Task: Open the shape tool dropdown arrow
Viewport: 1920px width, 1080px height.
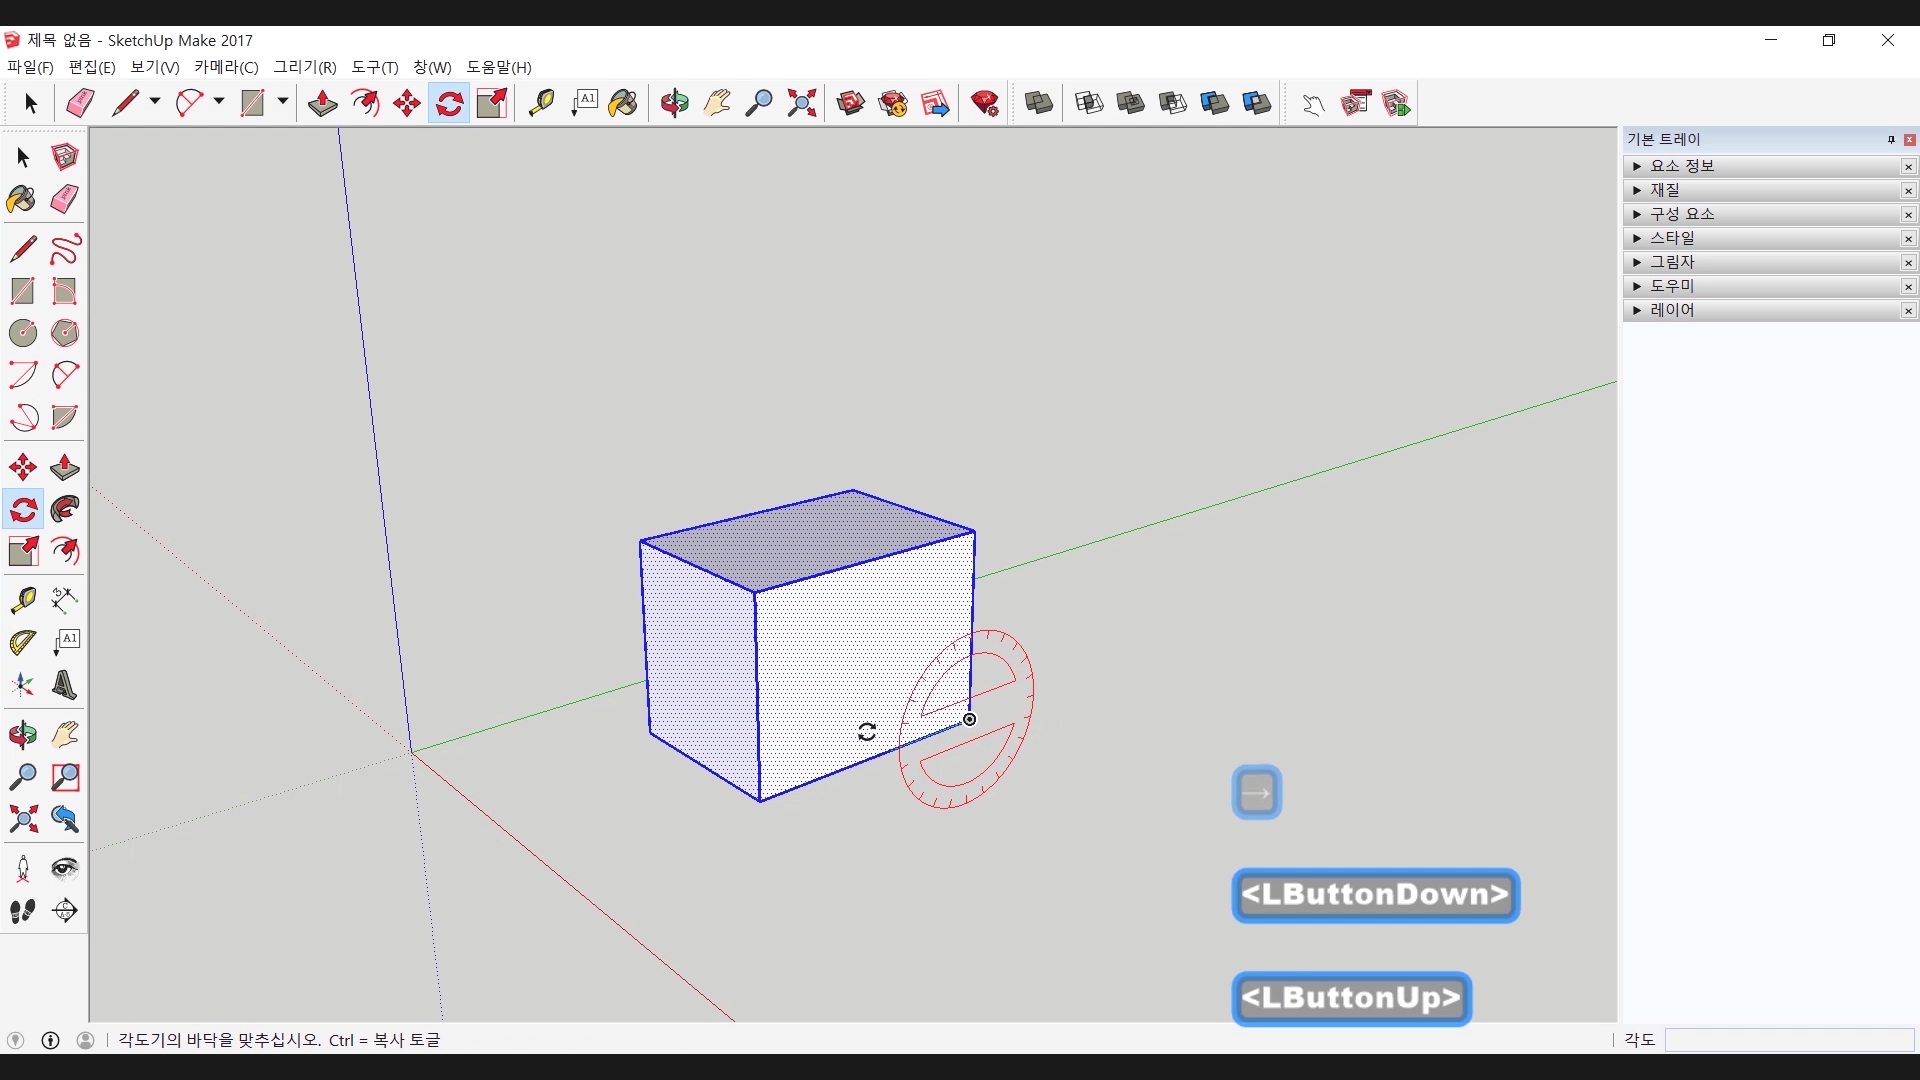Action: (x=283, y=102)
